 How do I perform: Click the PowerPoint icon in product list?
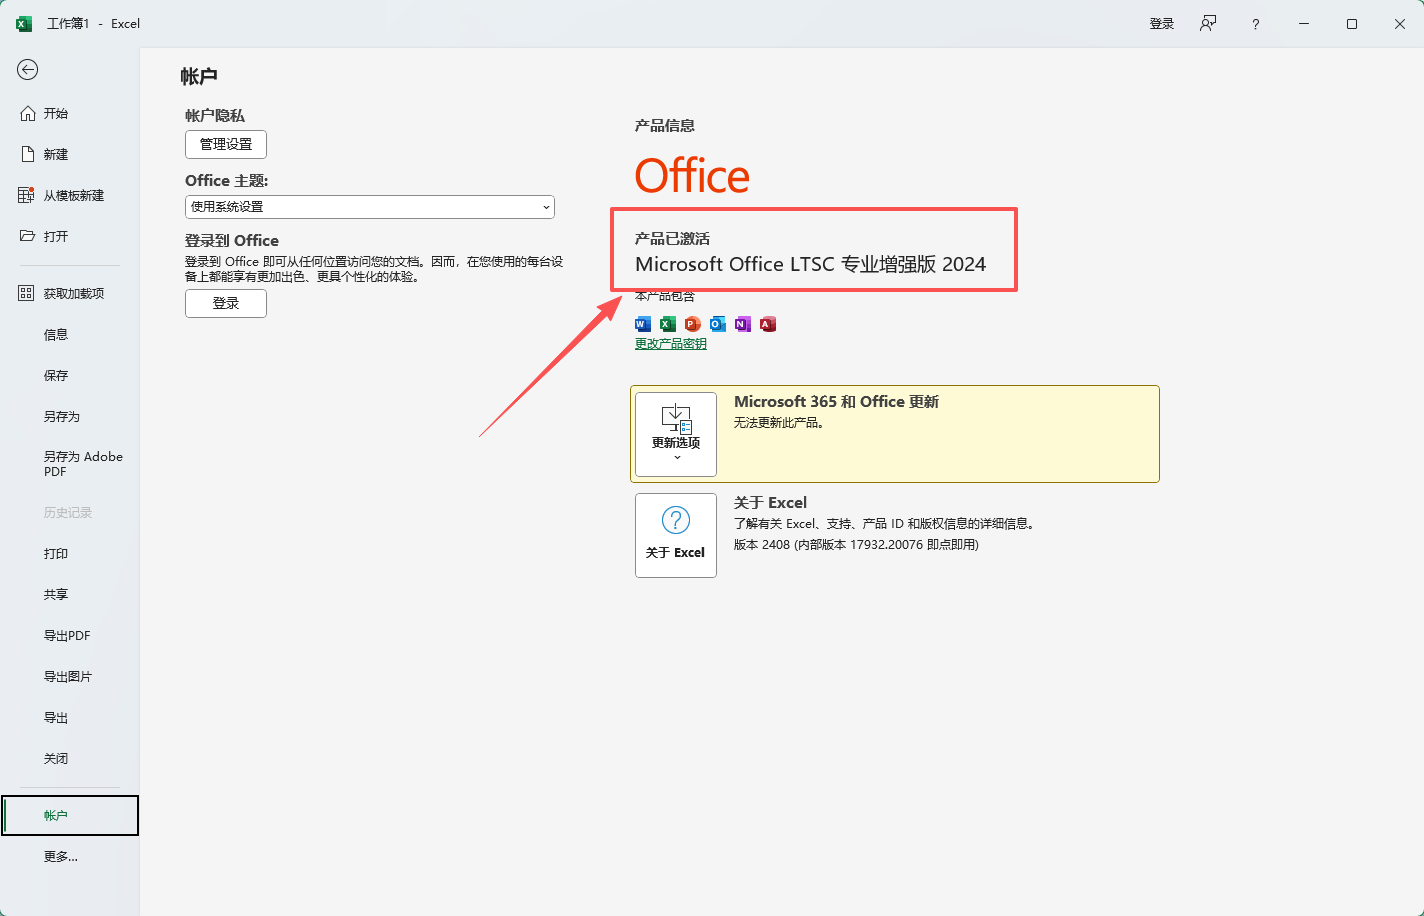click(692, 323)
